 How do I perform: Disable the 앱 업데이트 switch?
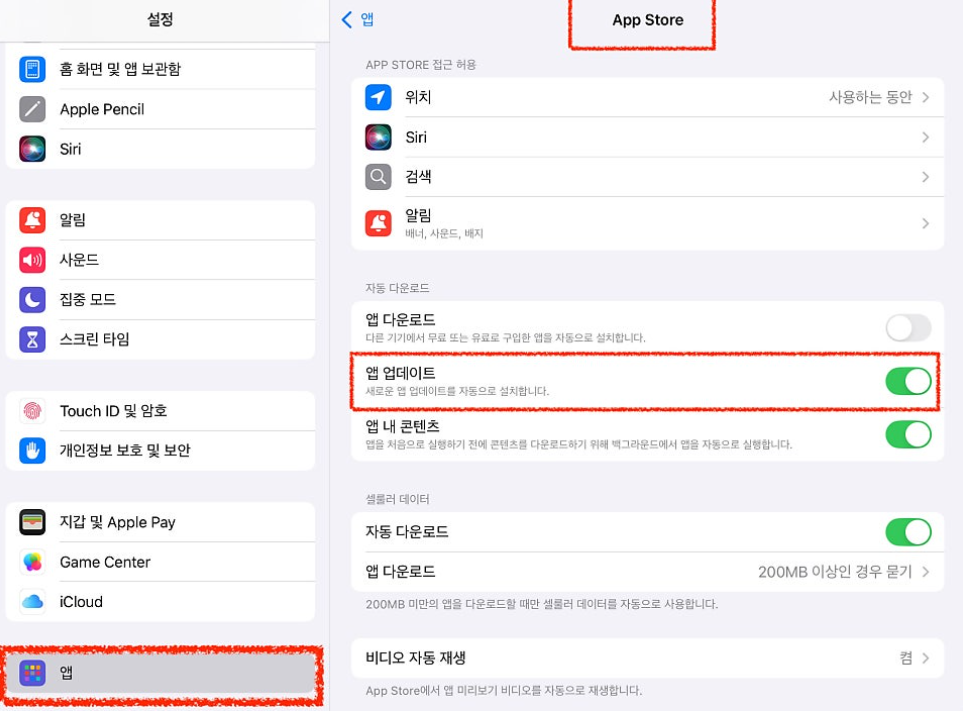click(x=908, y=381)
